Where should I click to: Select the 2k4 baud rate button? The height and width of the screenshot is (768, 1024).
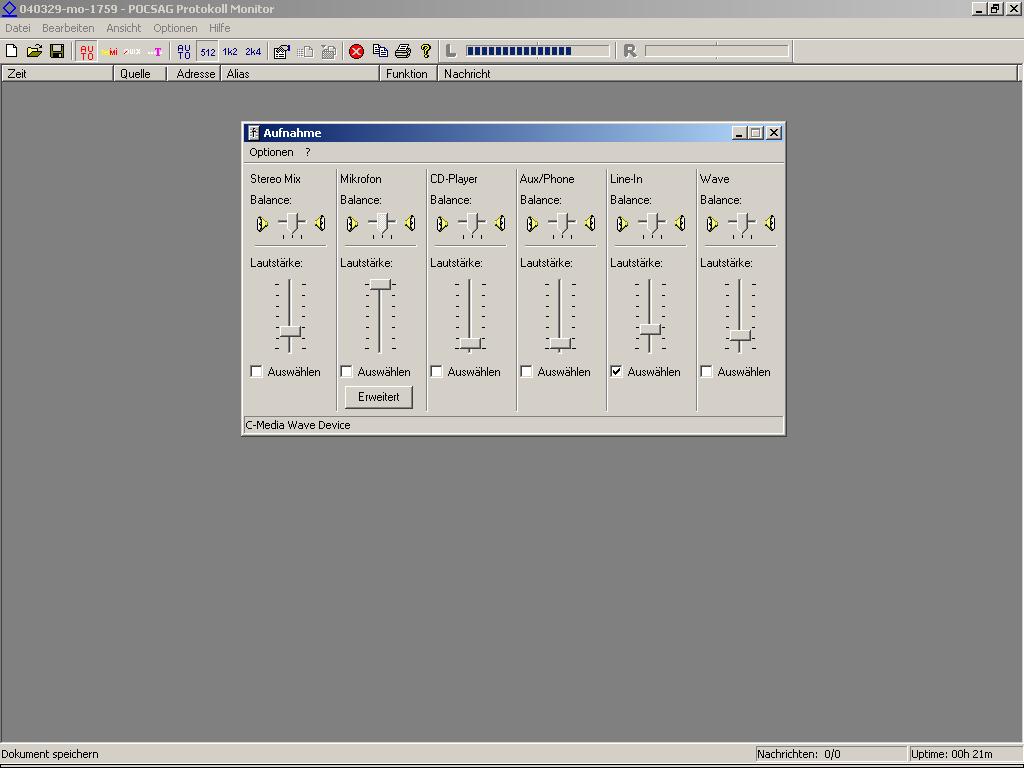coord(253,51)
